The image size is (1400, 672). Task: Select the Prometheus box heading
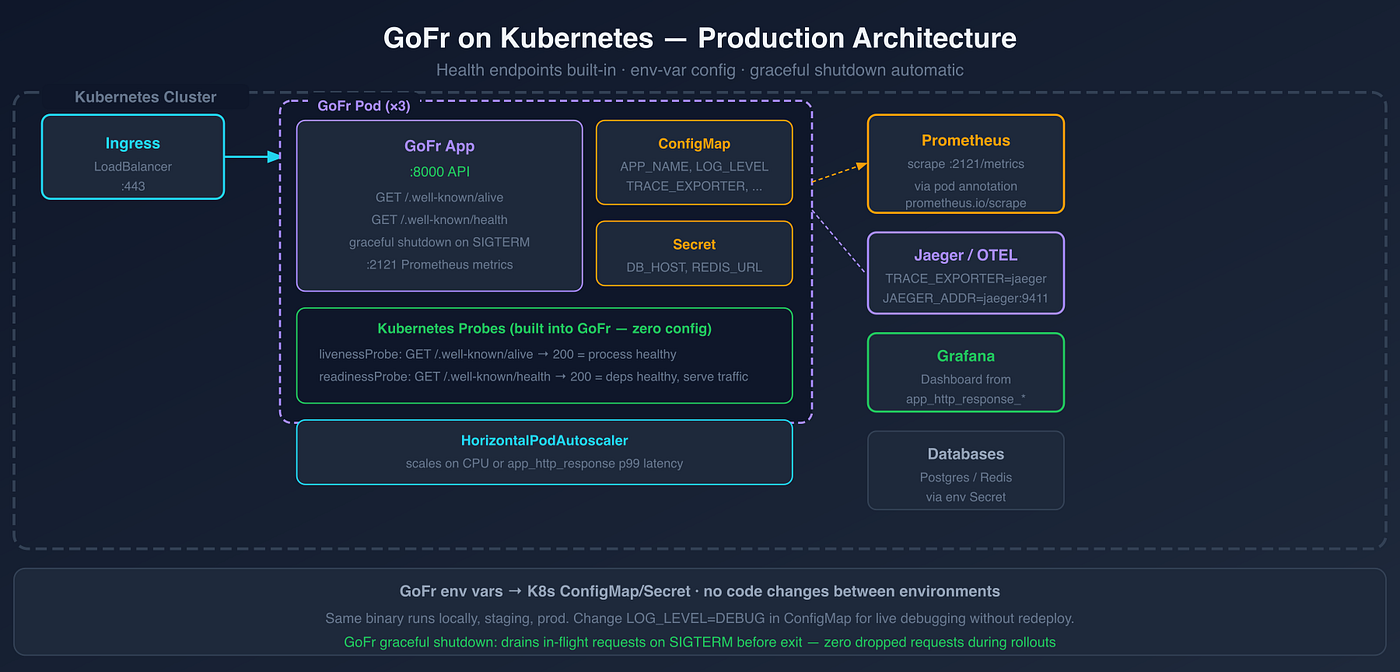click(x=966, y=140)
